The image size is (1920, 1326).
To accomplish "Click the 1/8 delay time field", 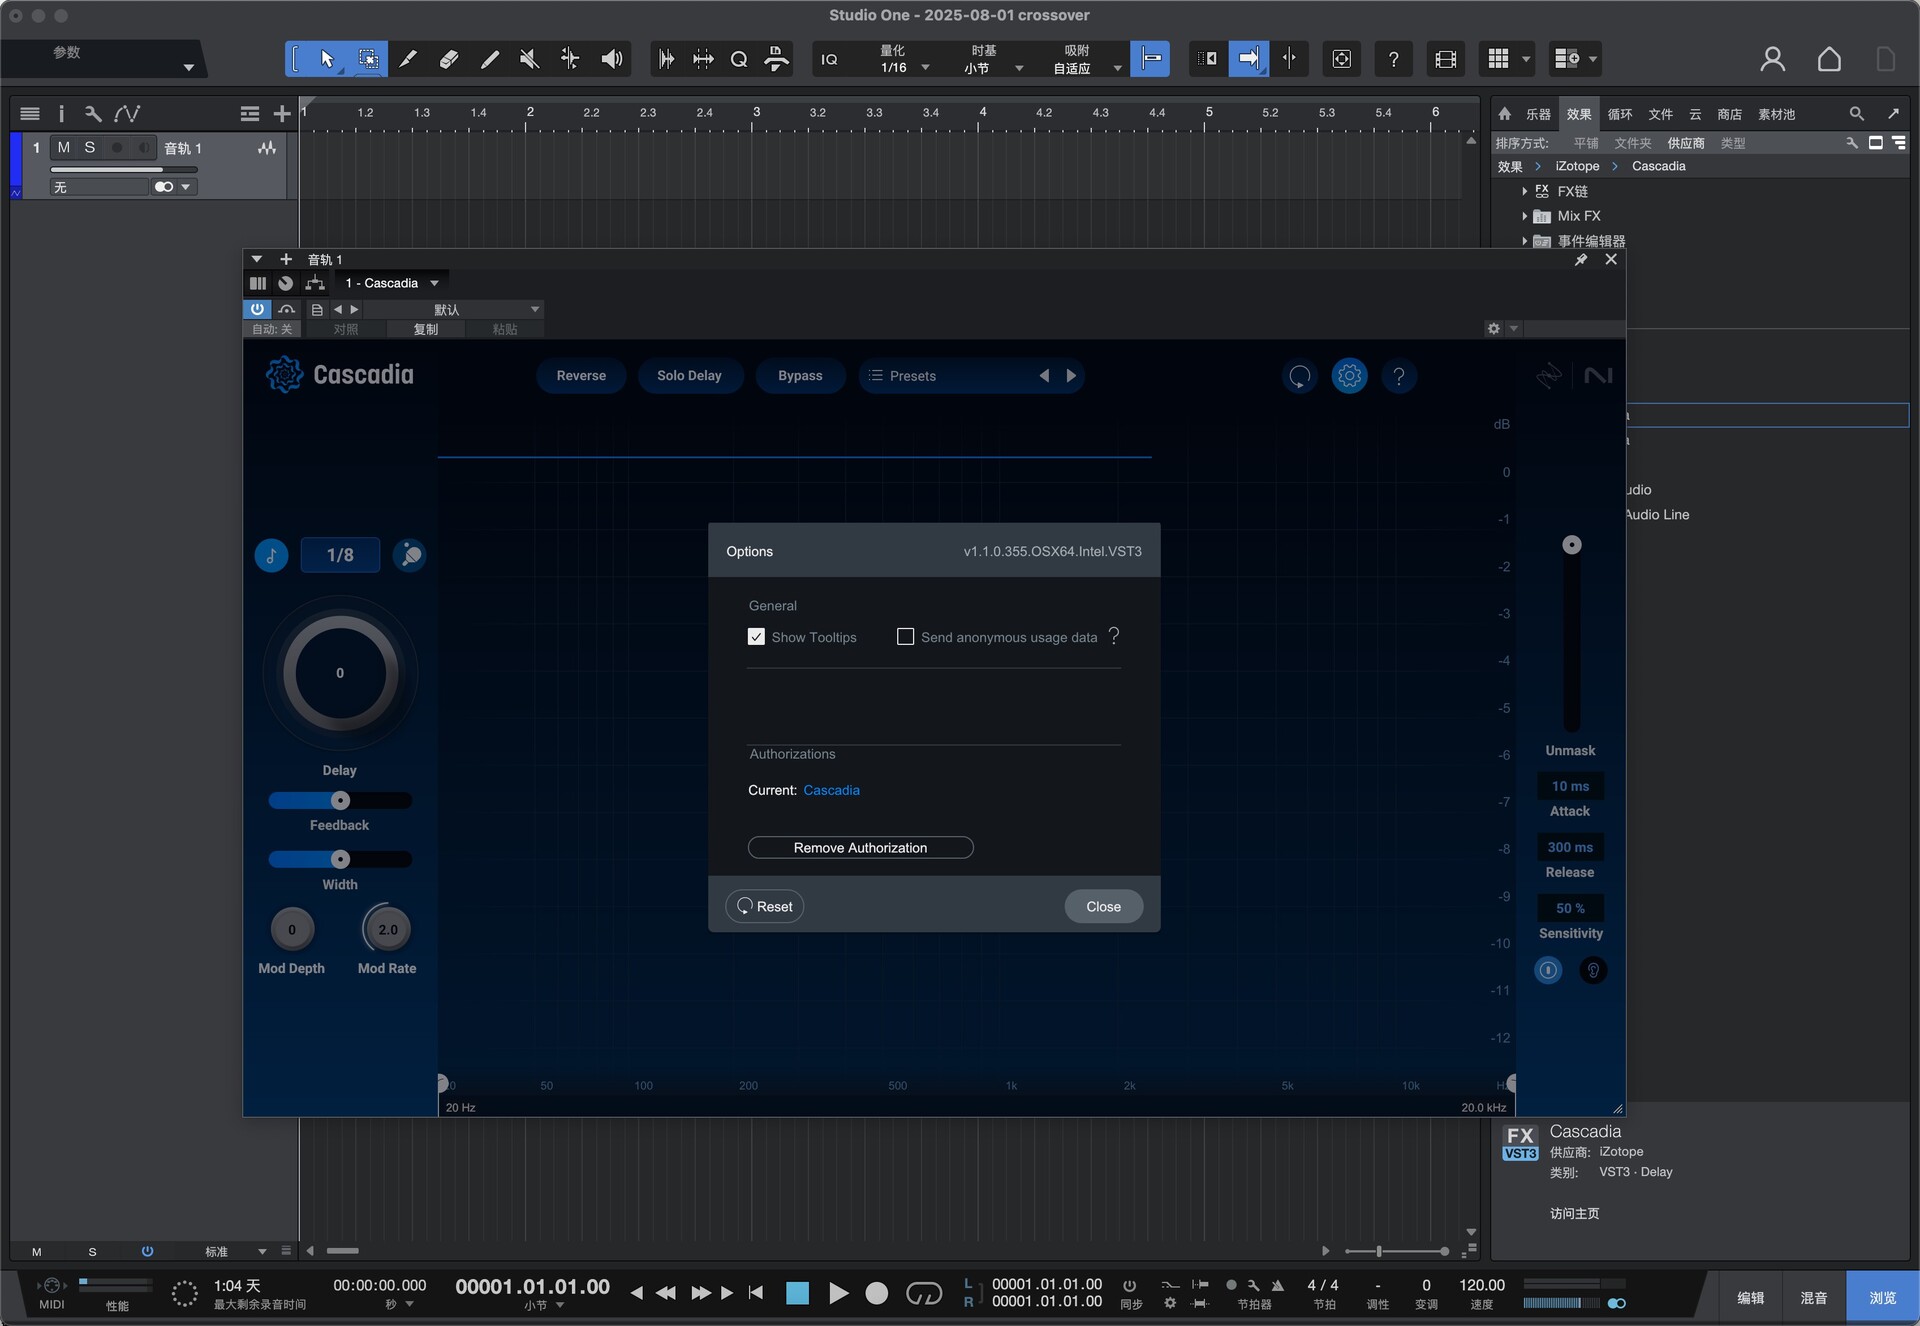I will tap(340, 555).
